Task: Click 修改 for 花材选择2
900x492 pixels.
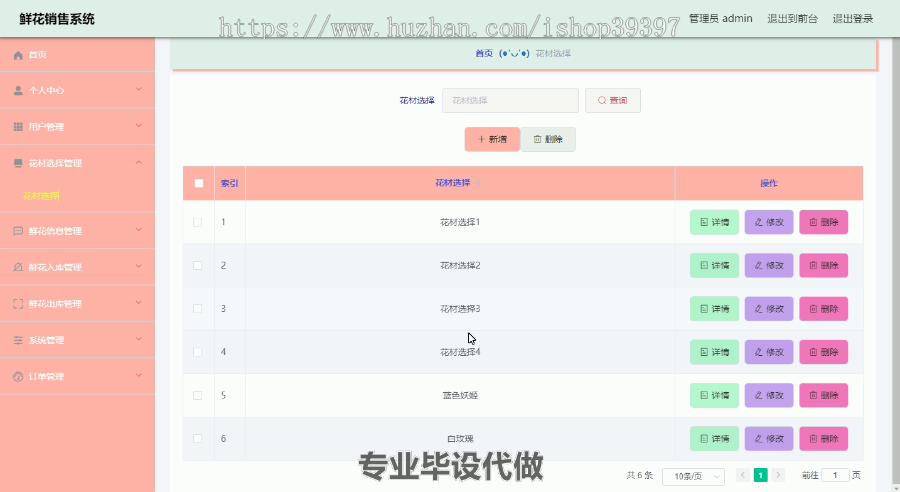Action: [769, 265]
